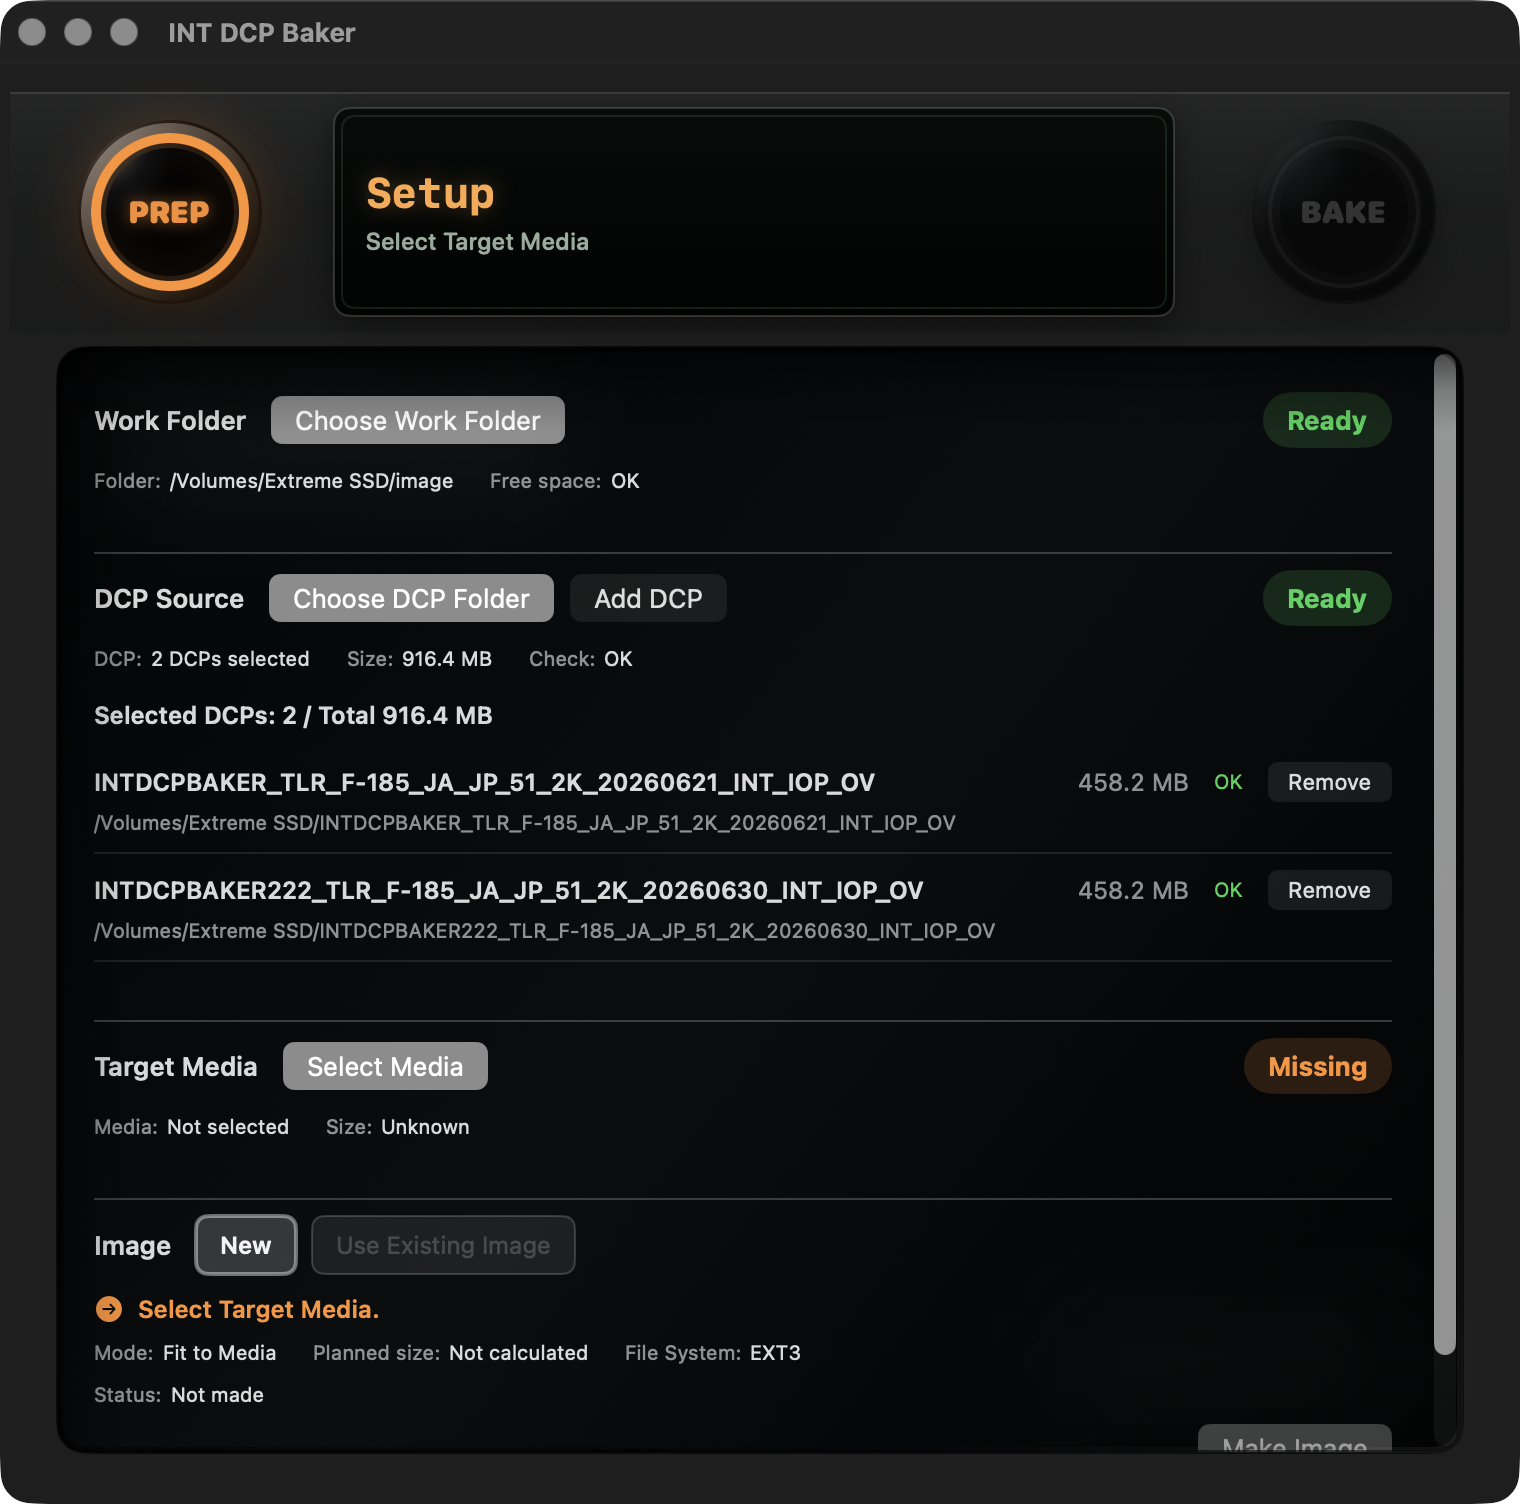The width and height of the screenshot is (1520, 1504).
Task: Click the dimmed BAKE round button
Action: pyautogui.click(x=1343, y=212)
